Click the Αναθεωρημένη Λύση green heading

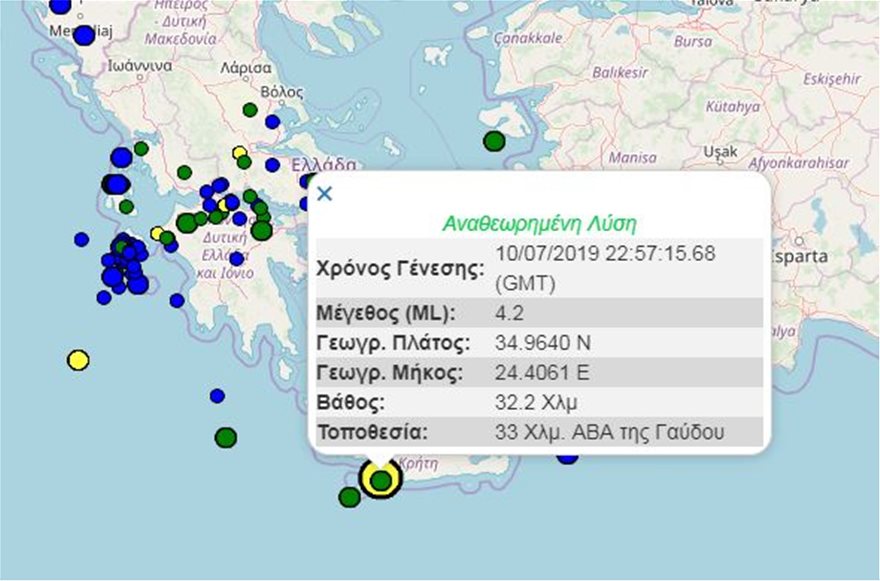point(539,222)
